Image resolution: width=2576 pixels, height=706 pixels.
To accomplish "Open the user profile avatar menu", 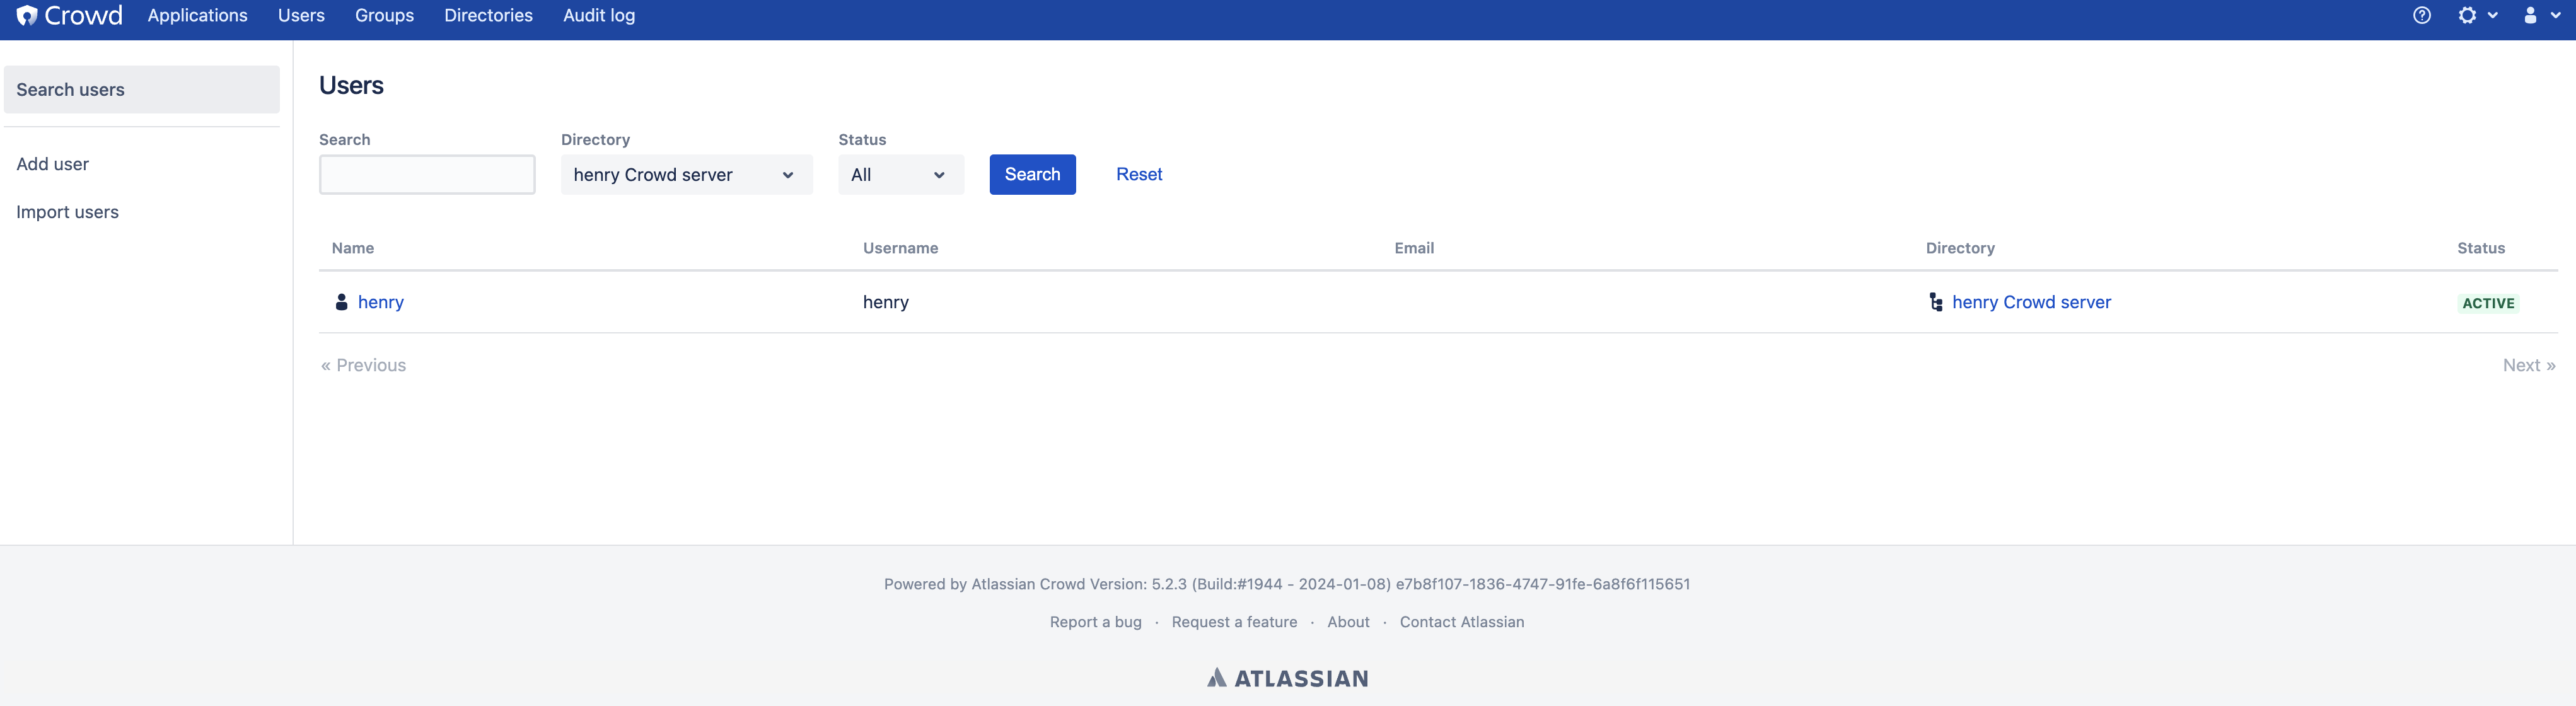I will (x=2530, y=15).
